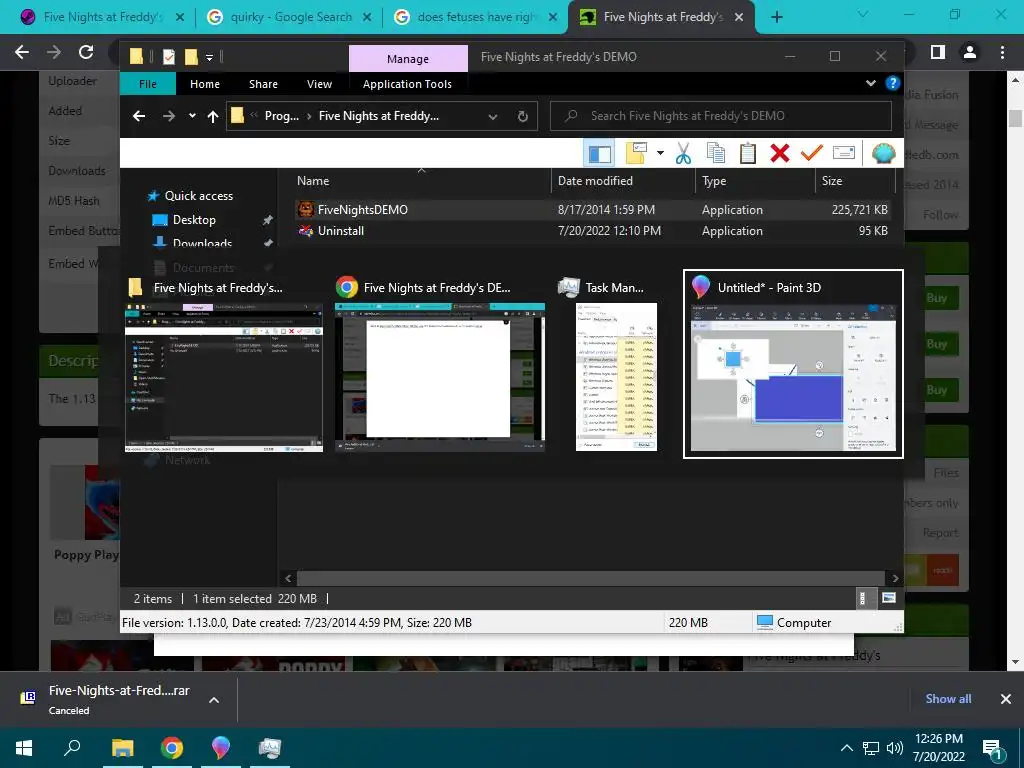
Task: Click the Classic Shell settings shell icon
Action: [x=883, y=153]
